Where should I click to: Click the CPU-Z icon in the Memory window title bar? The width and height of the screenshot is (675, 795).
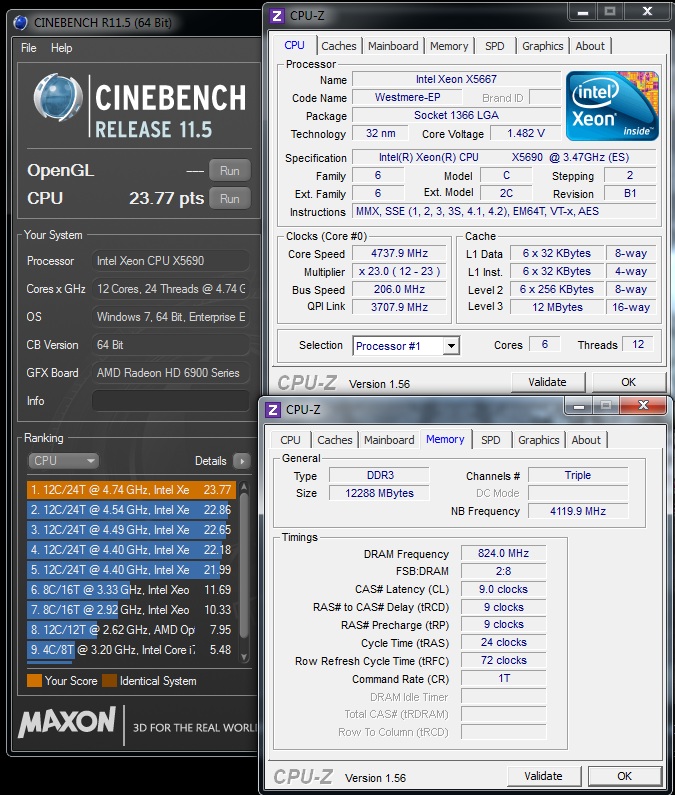point(273,410)
